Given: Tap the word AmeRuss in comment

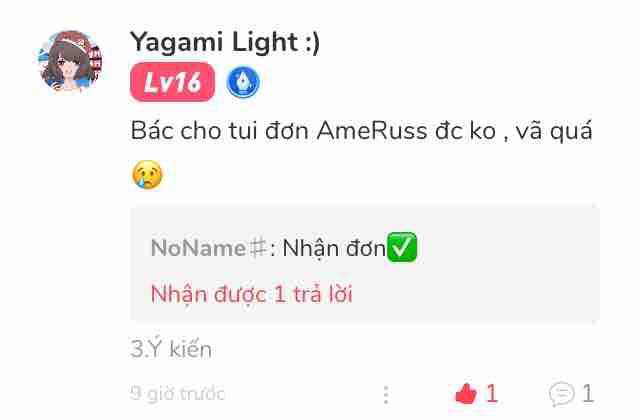Looking at the screenshot, I should (x=372, y=131).
